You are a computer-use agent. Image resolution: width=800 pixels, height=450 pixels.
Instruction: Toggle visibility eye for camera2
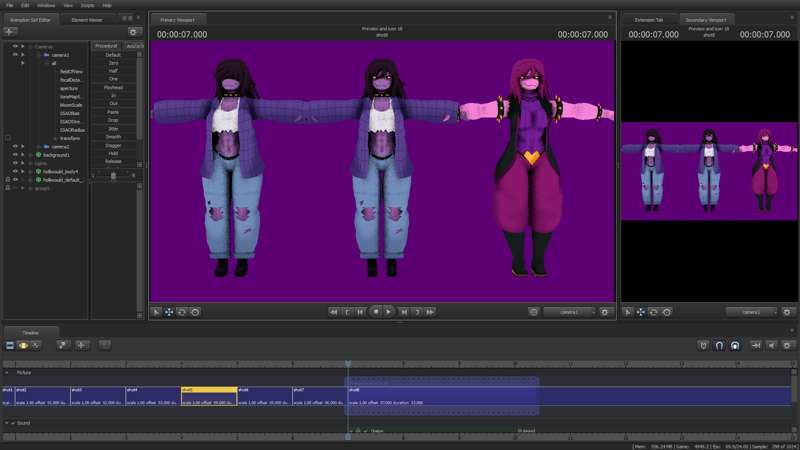point(15,146)
